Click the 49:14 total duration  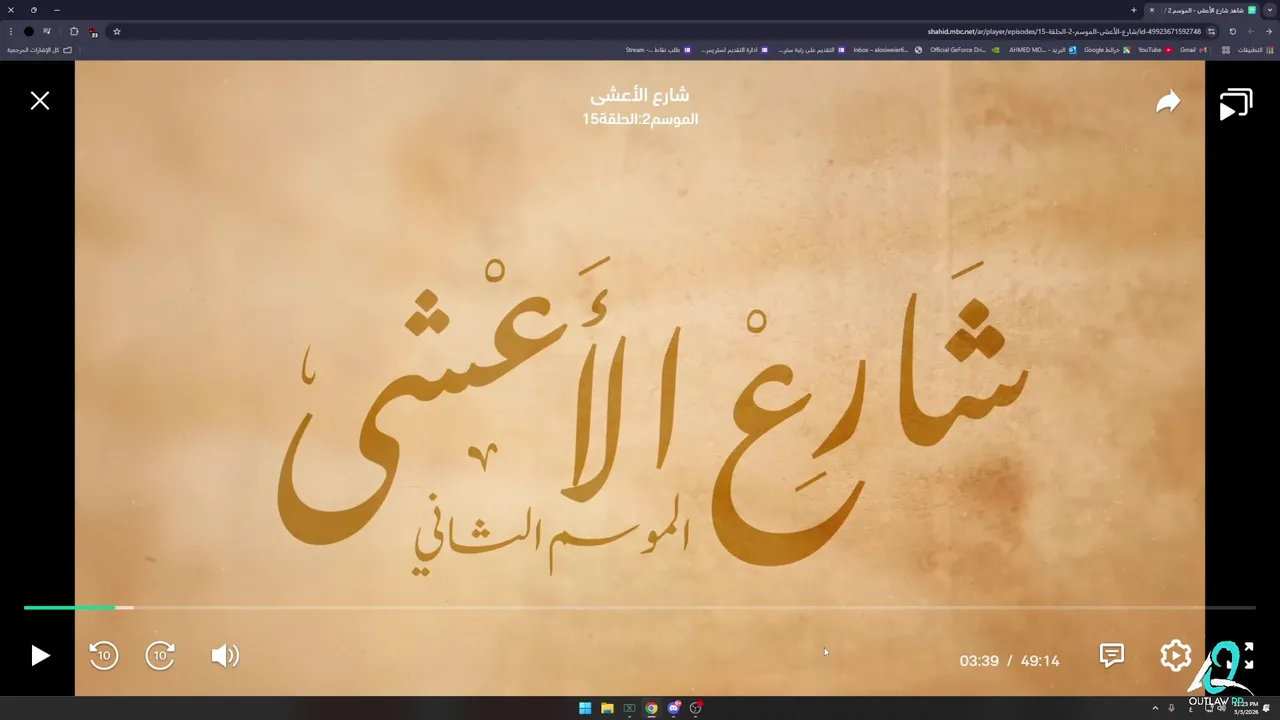tap(1040, 661)
